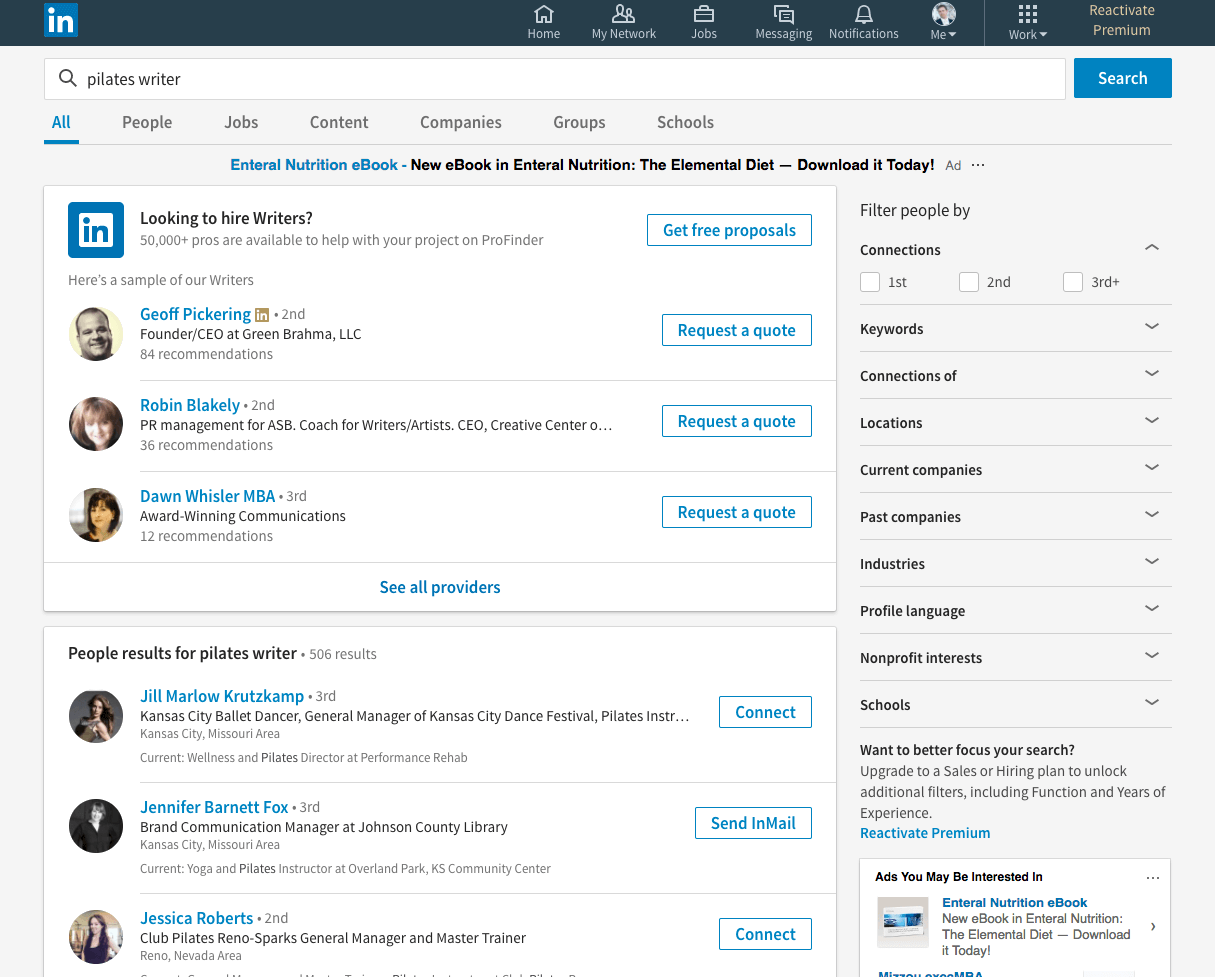This screenshot has height=977, width=1215.
Task: Click the search magnifier icon
Action: tap(68, 79)
